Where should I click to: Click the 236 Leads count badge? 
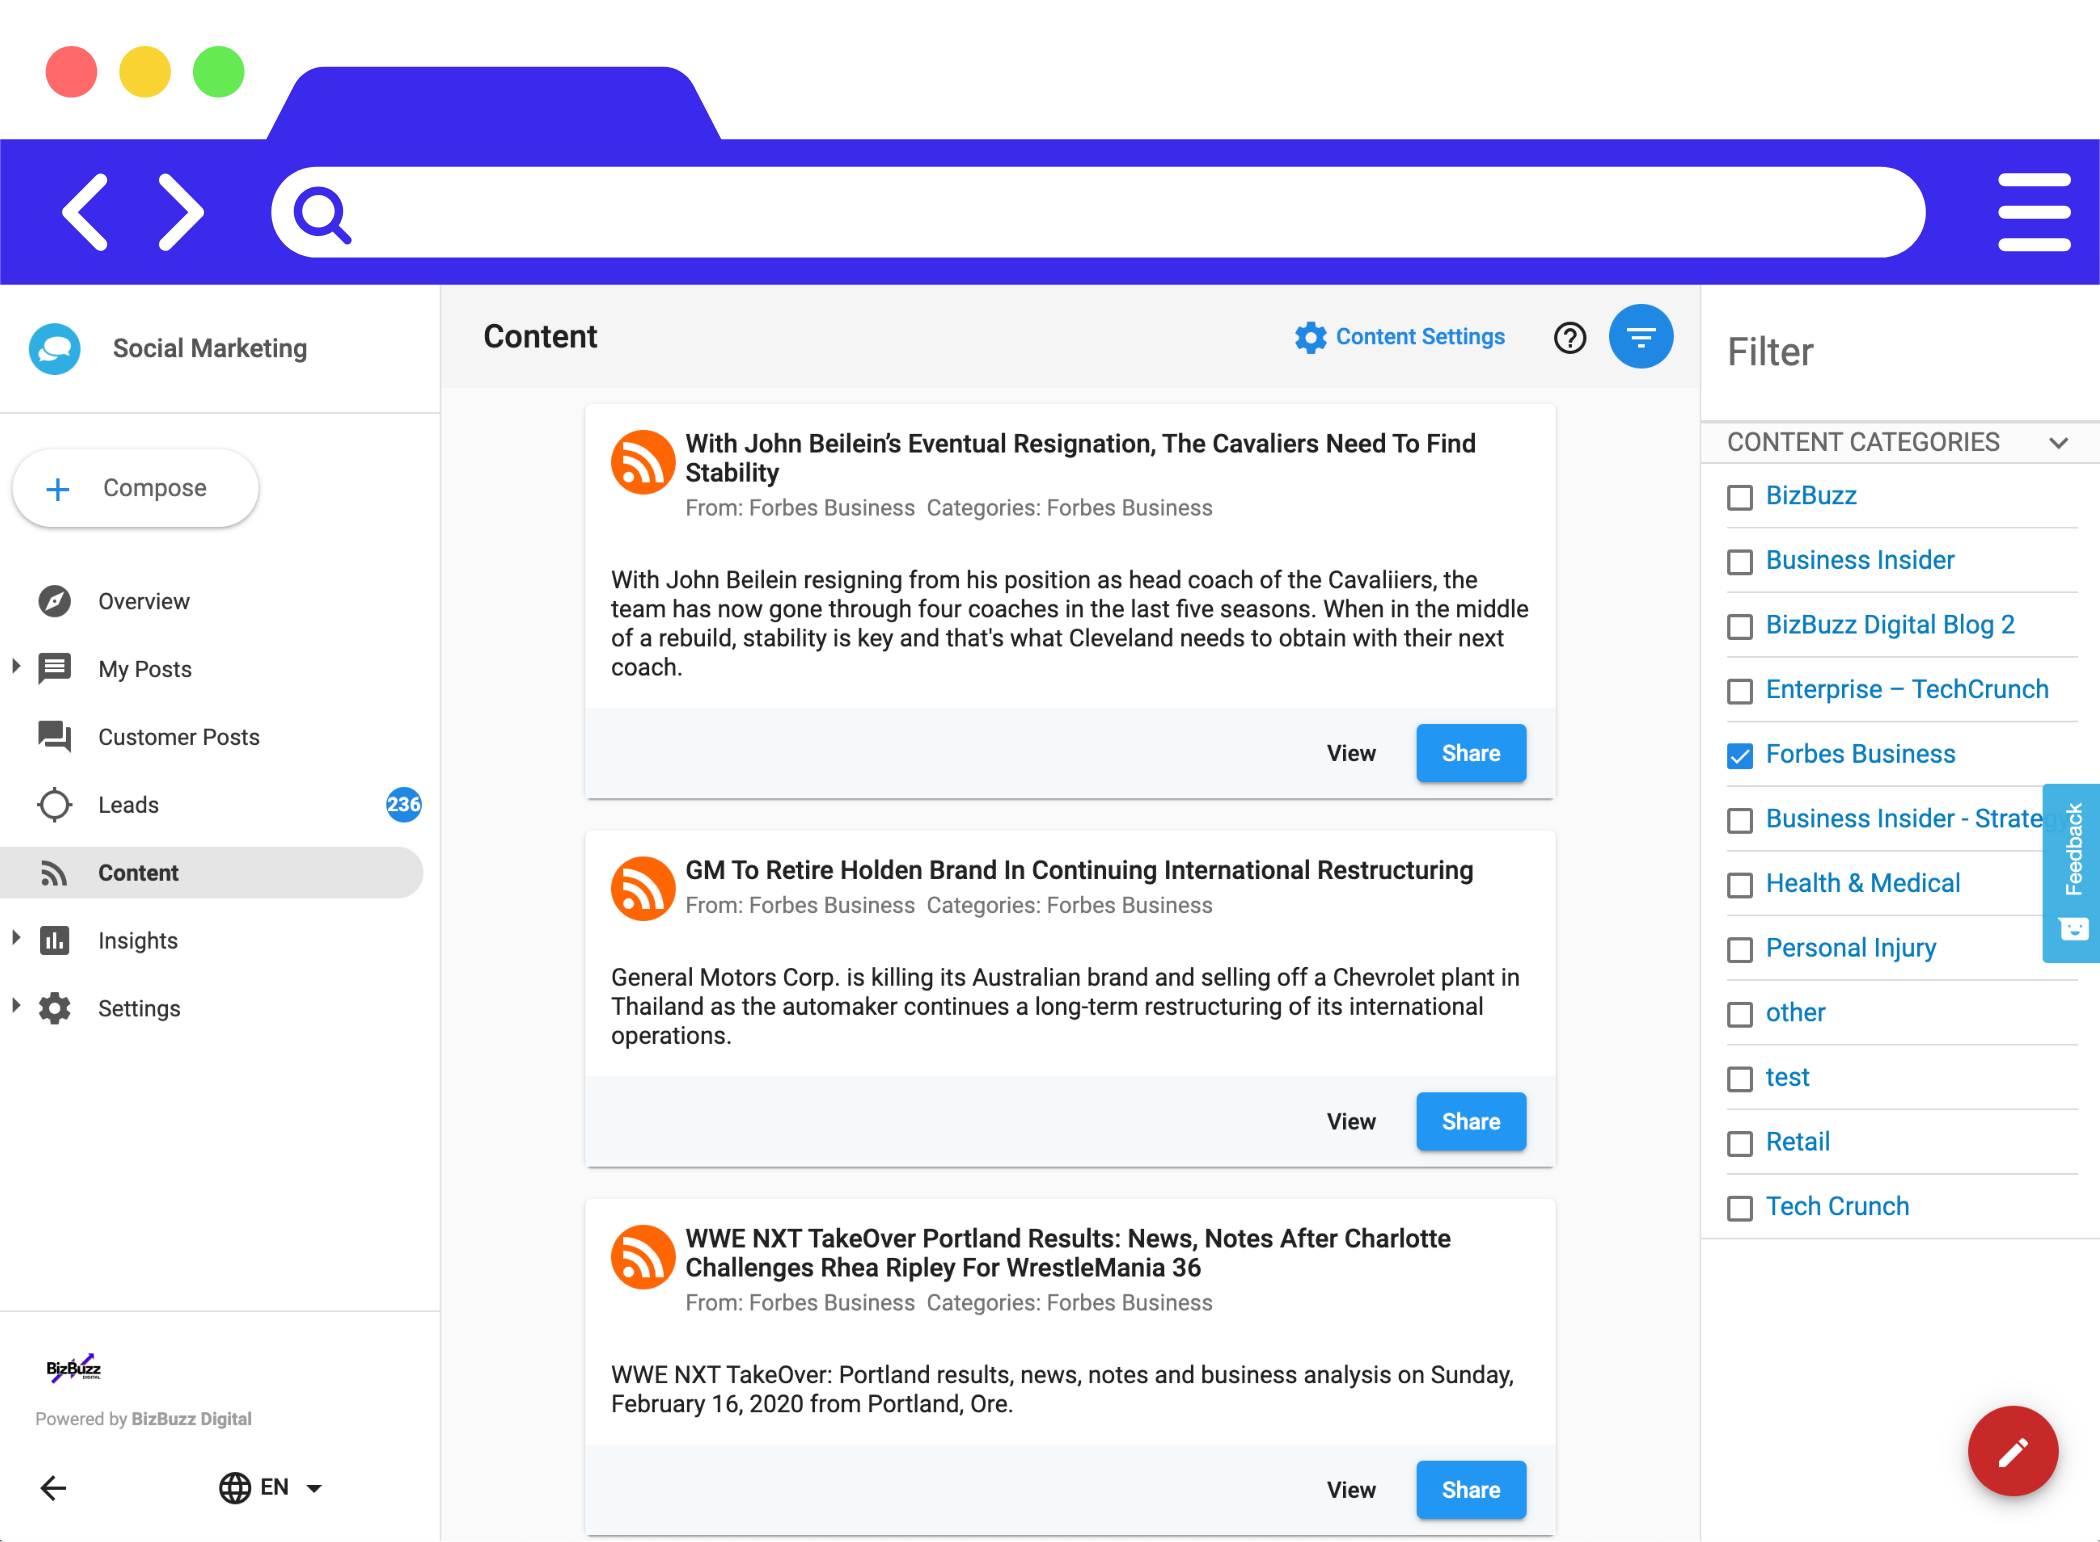(x=403, y=804)
